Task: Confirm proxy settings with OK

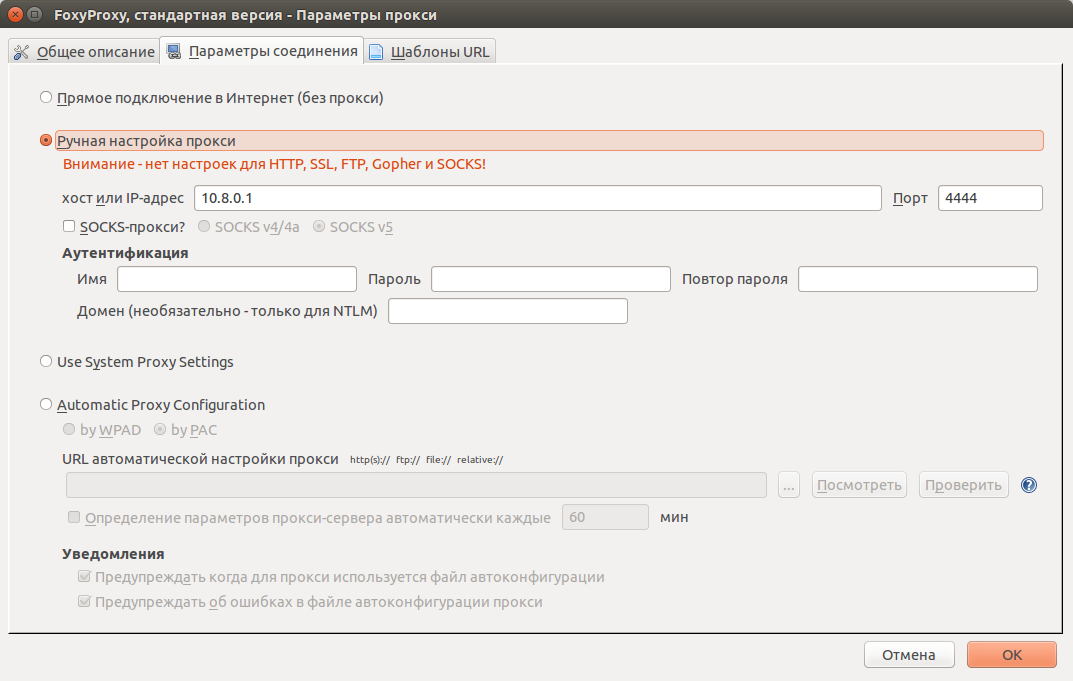Action: (1011, 654)
